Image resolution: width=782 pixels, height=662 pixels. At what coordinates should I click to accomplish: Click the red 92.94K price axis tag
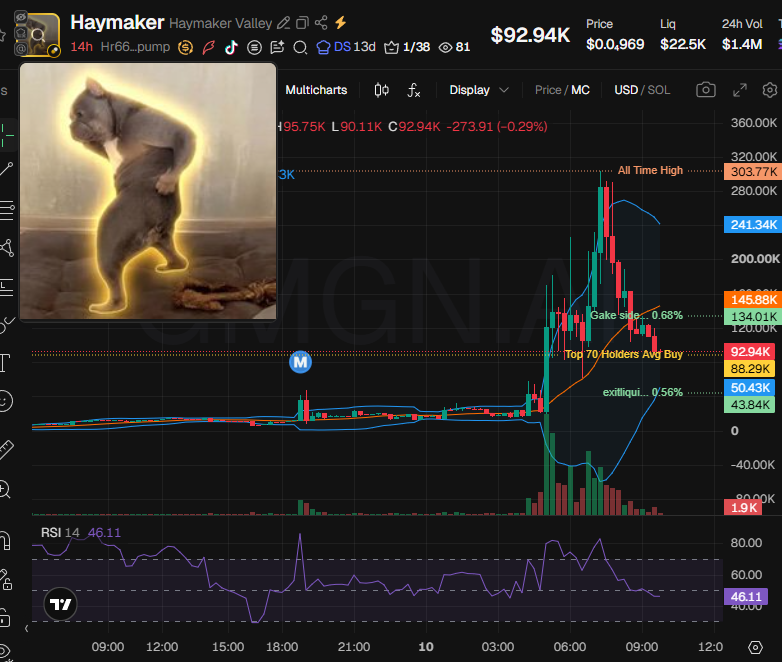coord(750,352)
